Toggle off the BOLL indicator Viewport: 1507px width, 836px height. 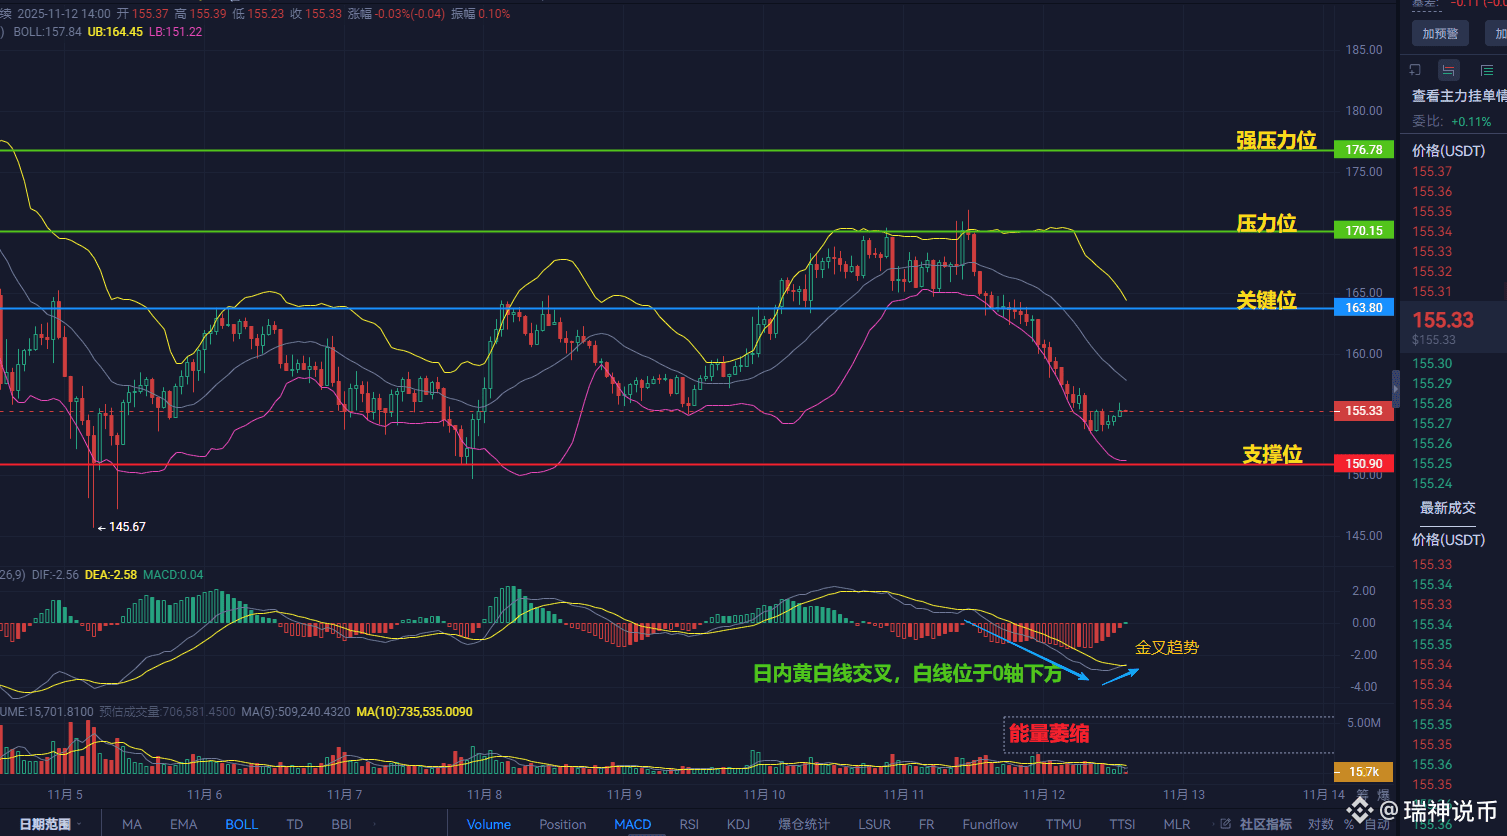point(241,824)
